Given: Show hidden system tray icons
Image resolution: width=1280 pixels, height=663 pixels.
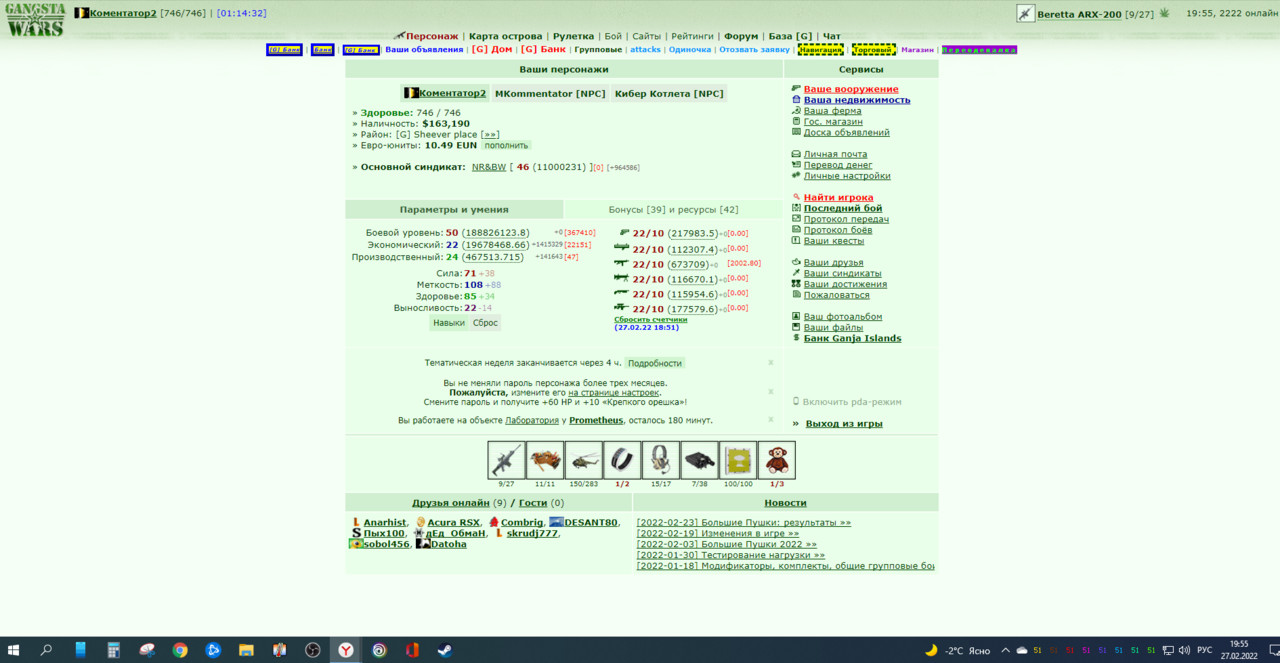Looking at the screenshot, I should [x=1005, y=650].
